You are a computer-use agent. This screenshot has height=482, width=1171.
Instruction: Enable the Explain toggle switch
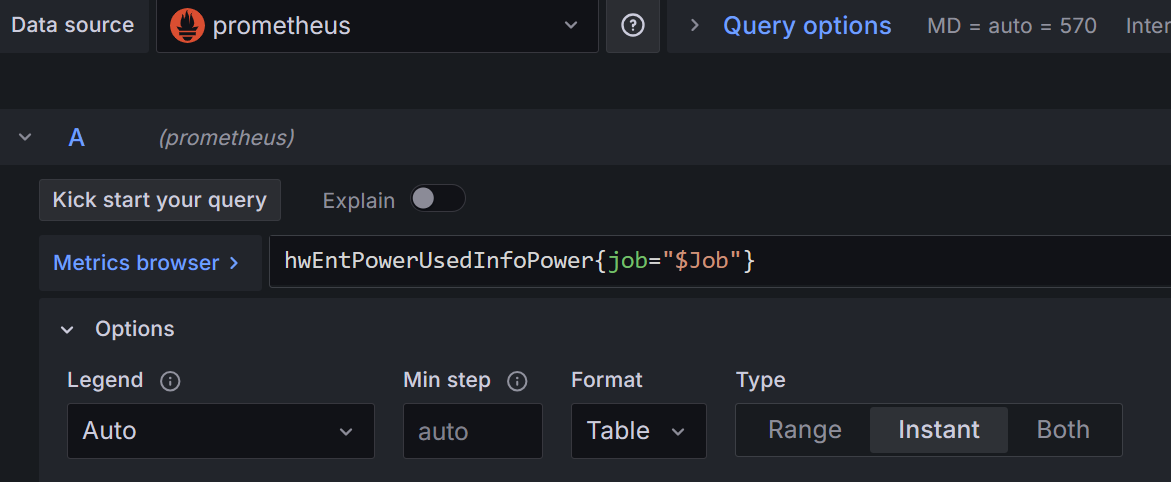coord(437,199)
